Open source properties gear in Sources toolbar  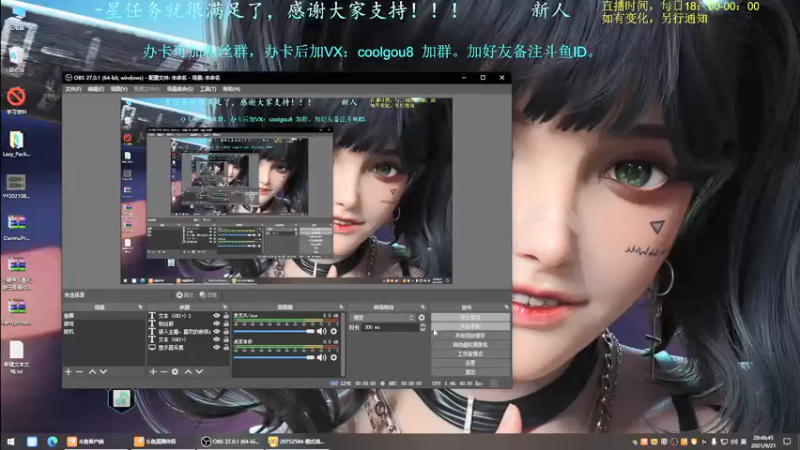175,371
